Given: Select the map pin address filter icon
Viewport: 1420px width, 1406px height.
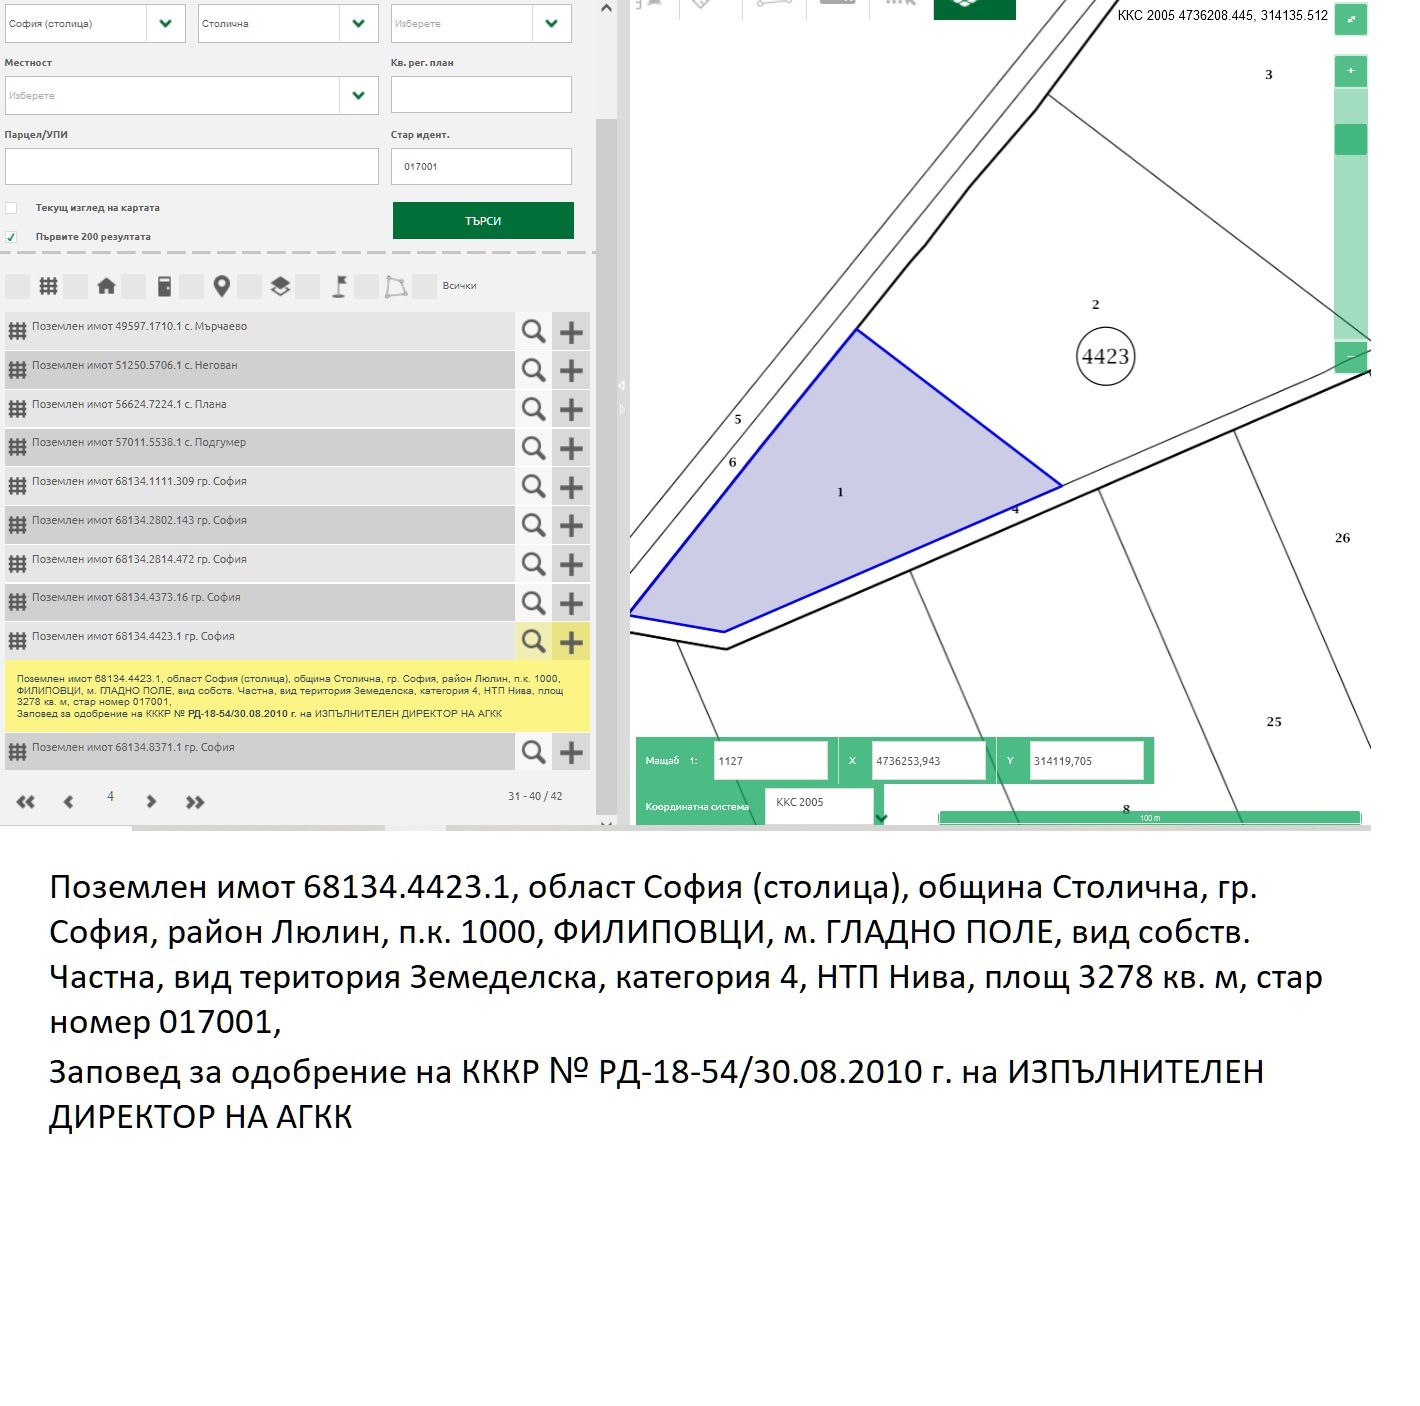Looking at the screenshot, I should coord(222,287).
